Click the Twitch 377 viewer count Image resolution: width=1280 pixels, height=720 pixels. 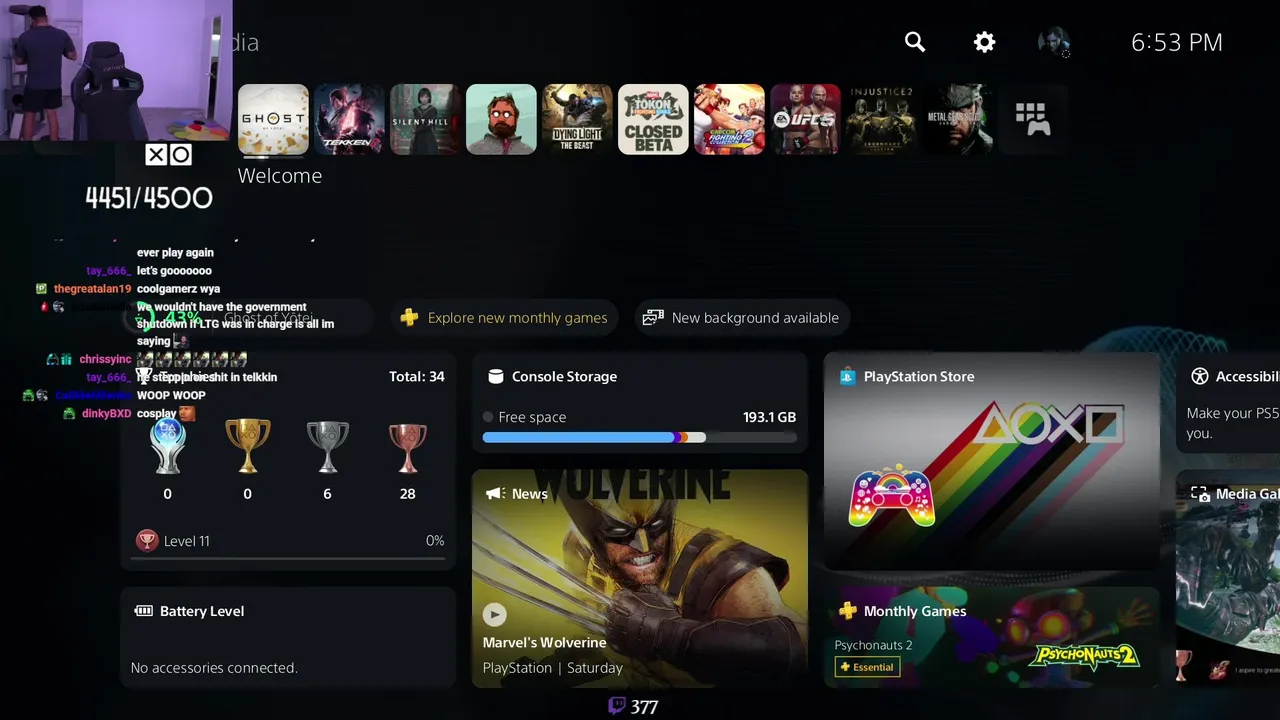coord(634,706)
